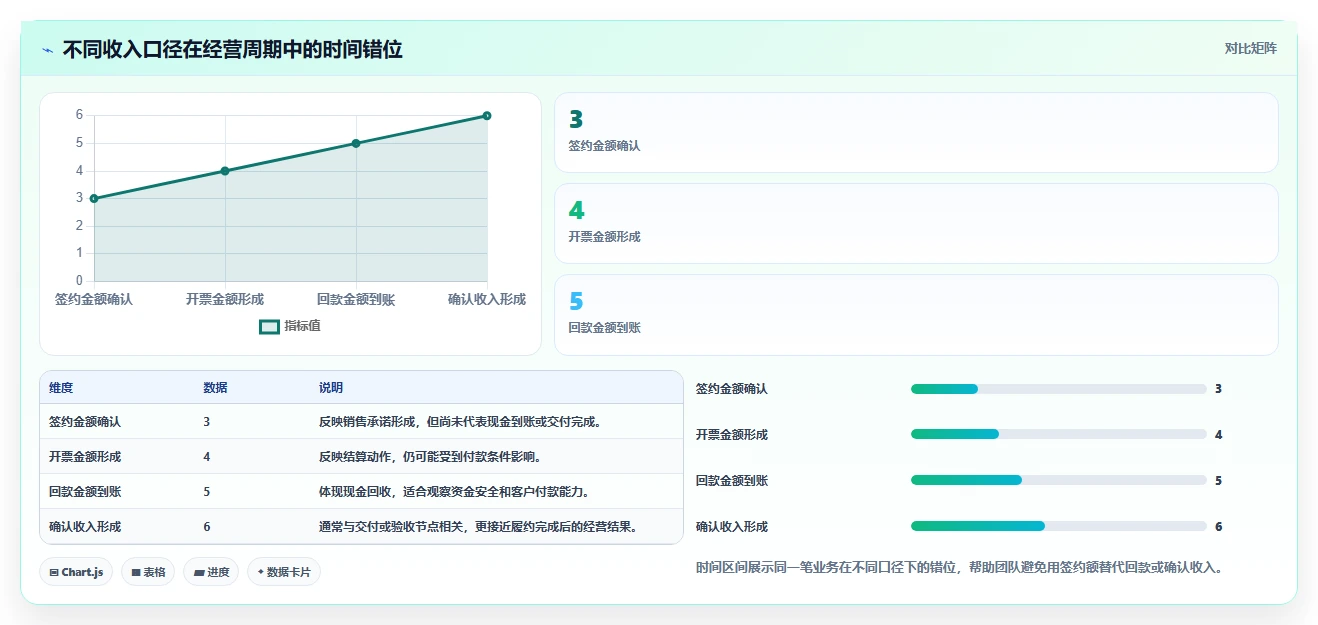Click the chart data point for 开票金额形成
This screenshot has width=1318, height=625.
[x=225, y=171]
